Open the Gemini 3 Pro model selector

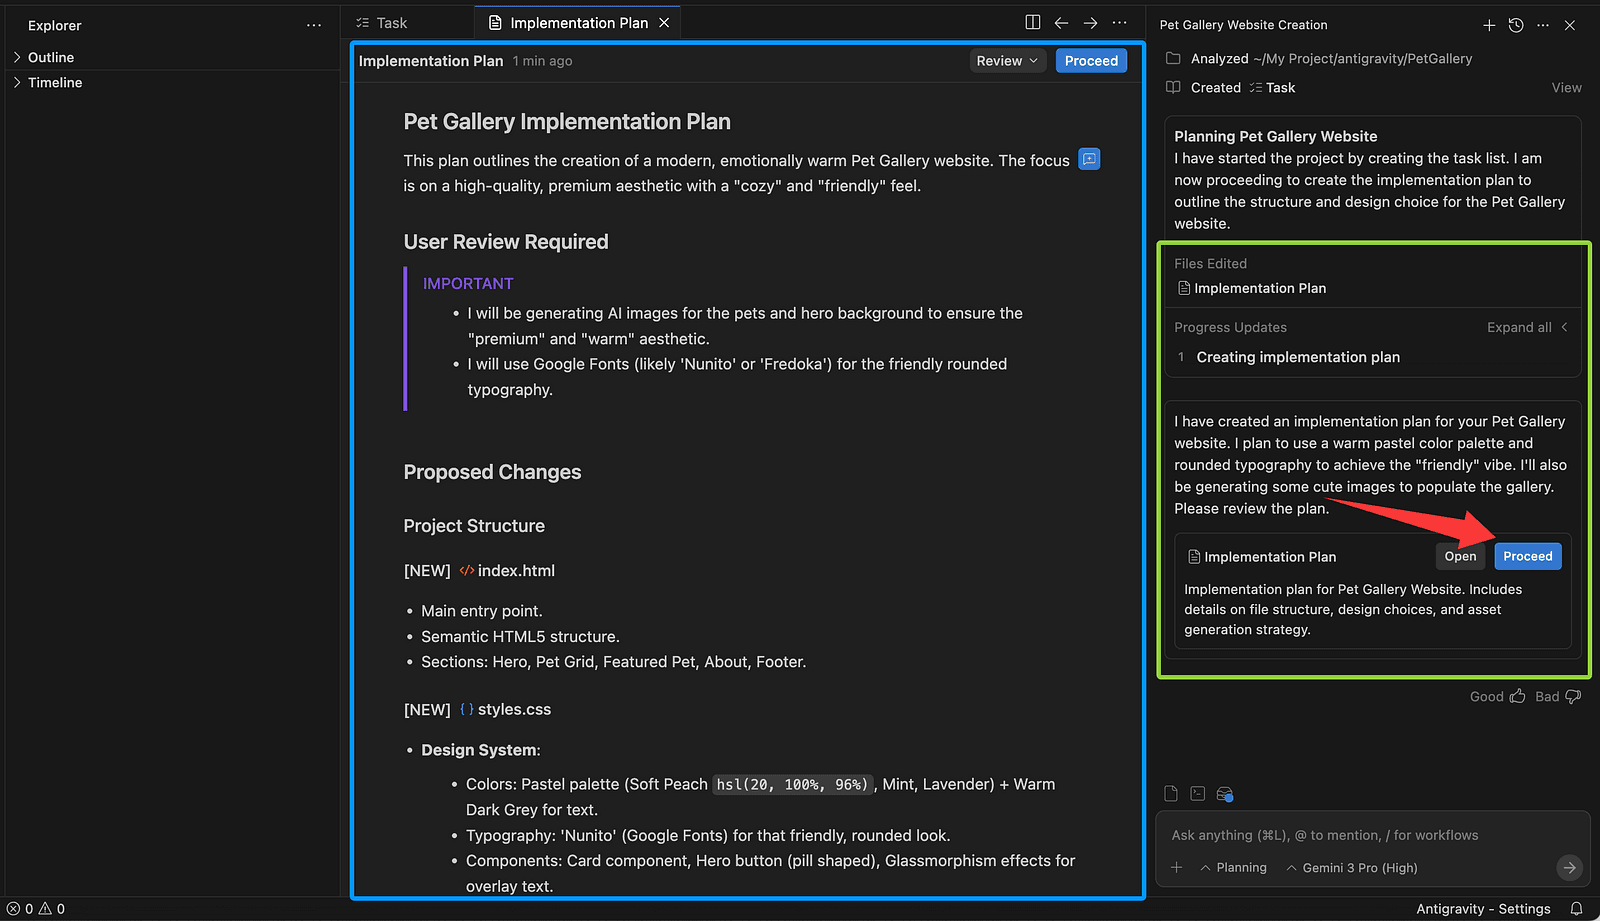tap(1352, 867)
